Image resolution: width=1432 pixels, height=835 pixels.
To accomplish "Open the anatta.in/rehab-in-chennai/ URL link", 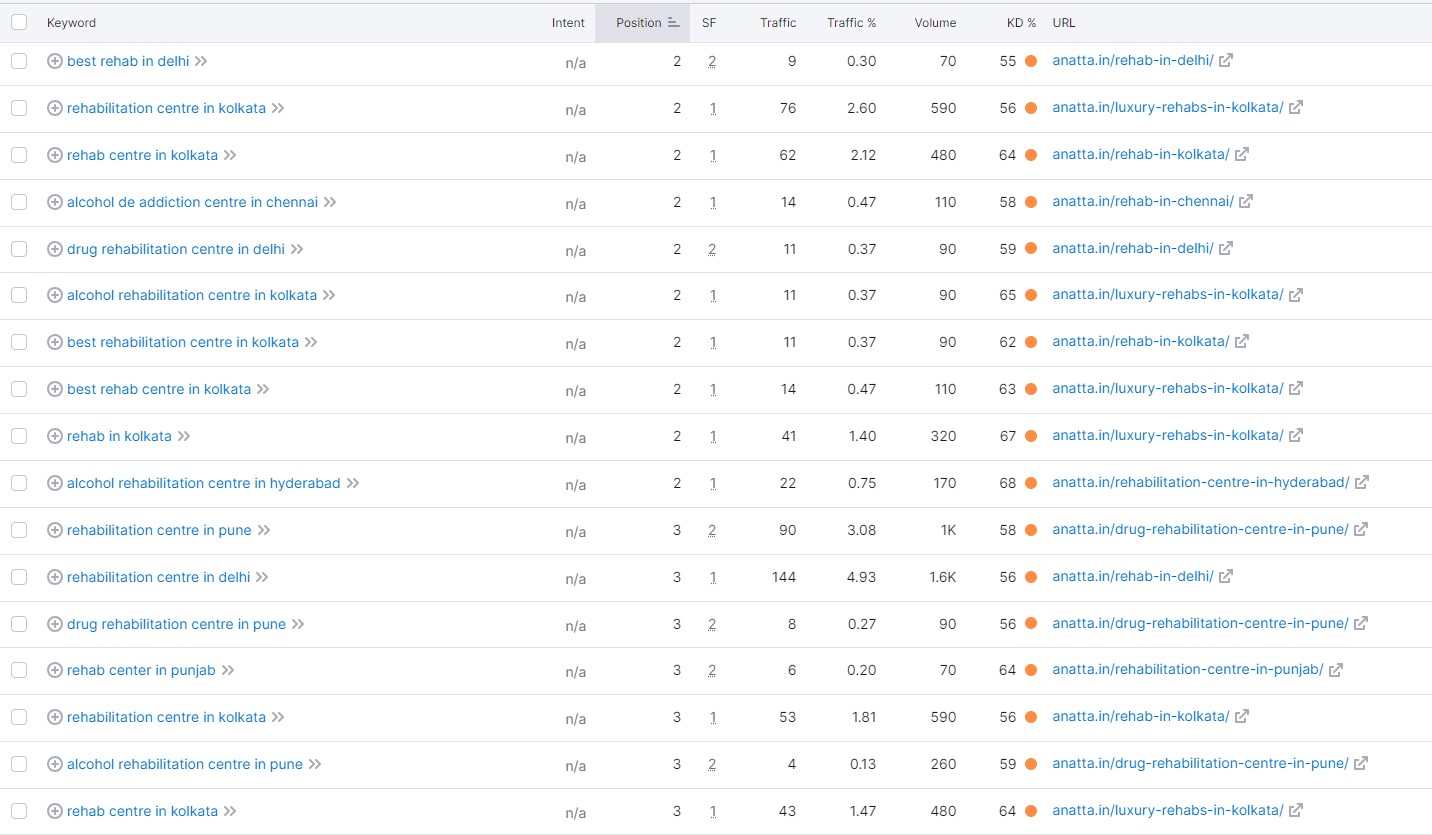I will (1143, 201).
